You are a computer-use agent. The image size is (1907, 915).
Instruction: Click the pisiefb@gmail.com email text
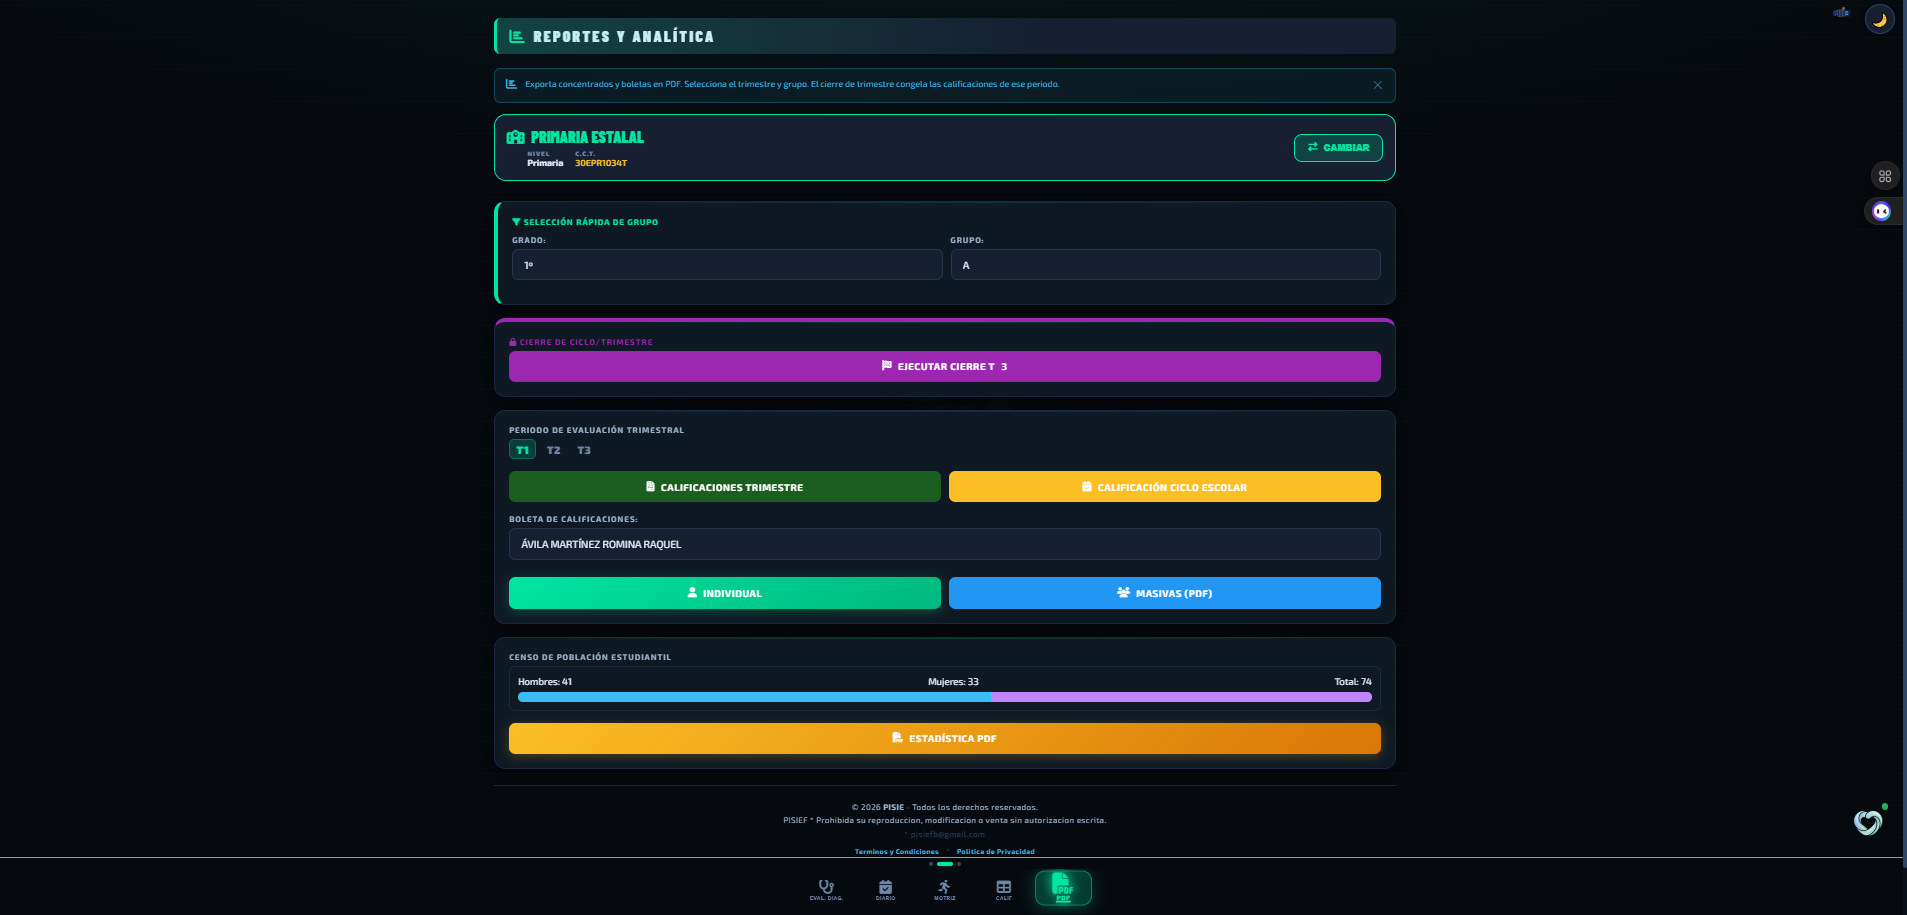948,834
